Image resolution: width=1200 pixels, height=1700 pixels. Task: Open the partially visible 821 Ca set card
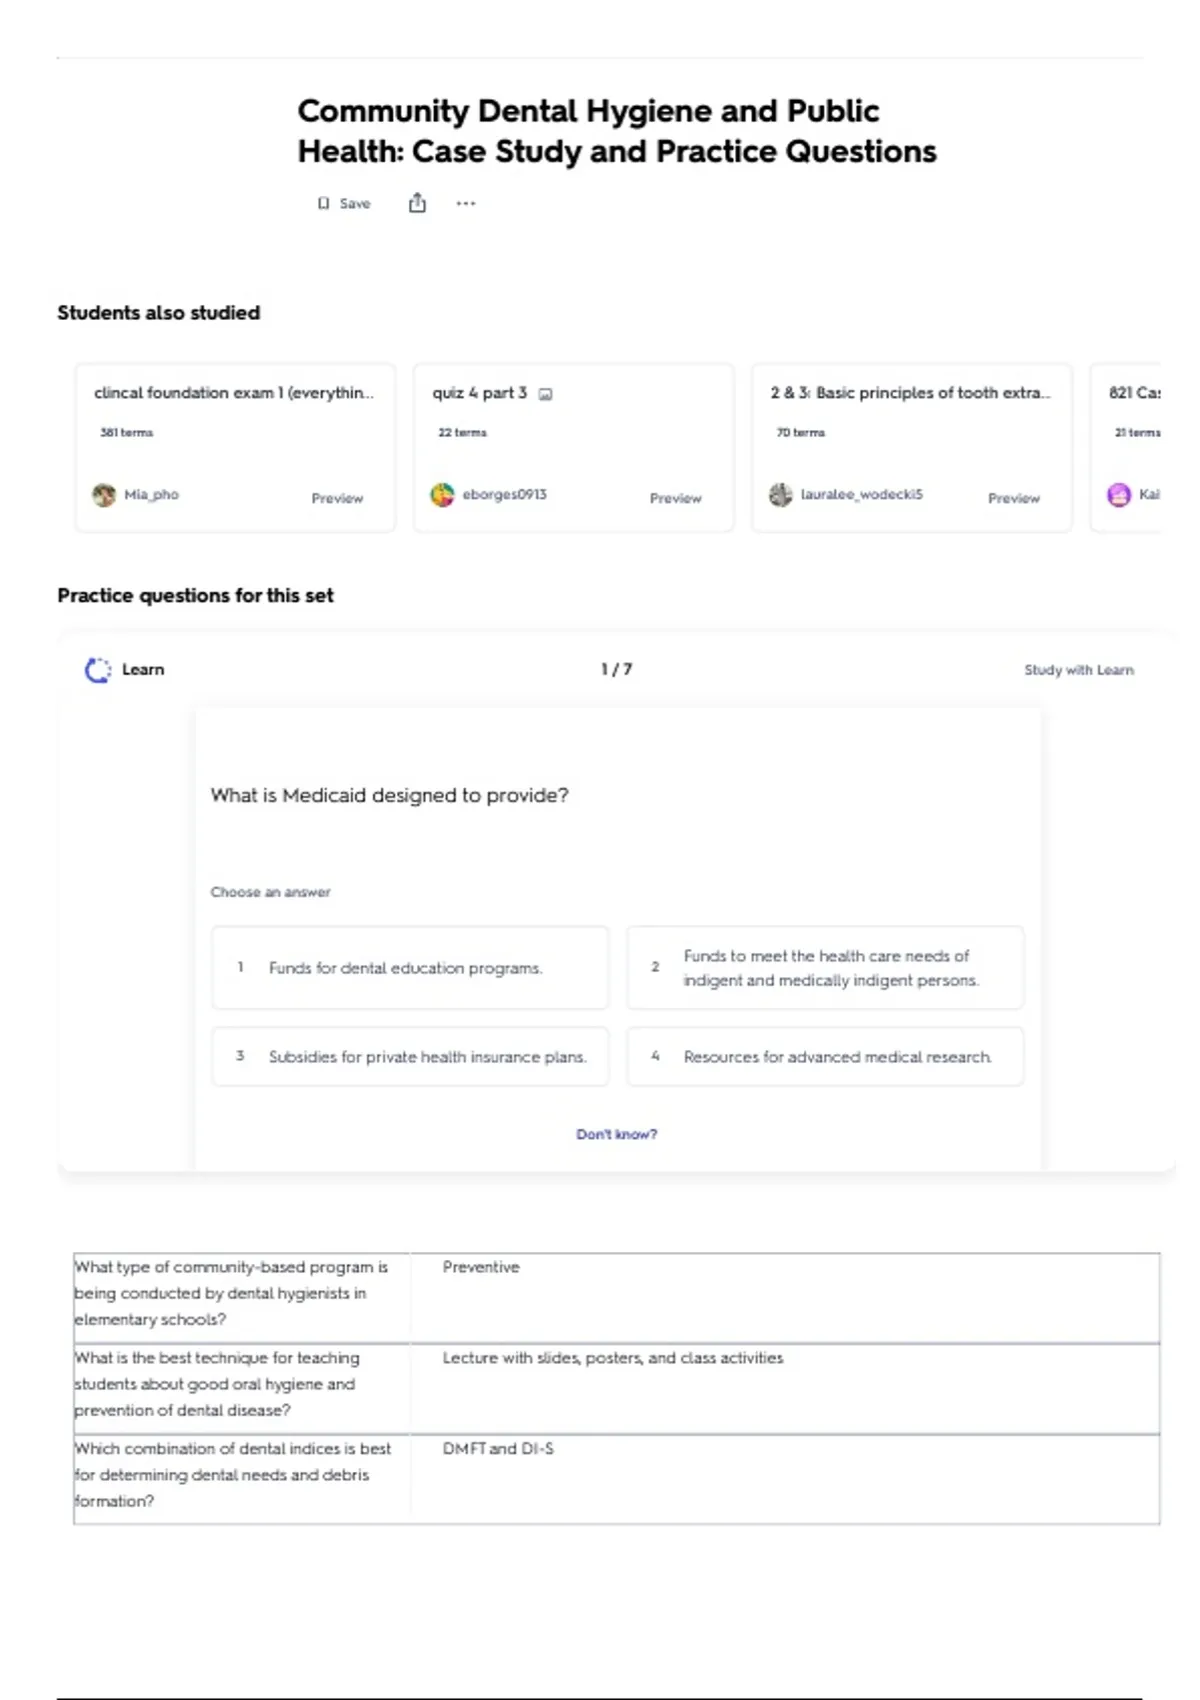(1126, 447)
